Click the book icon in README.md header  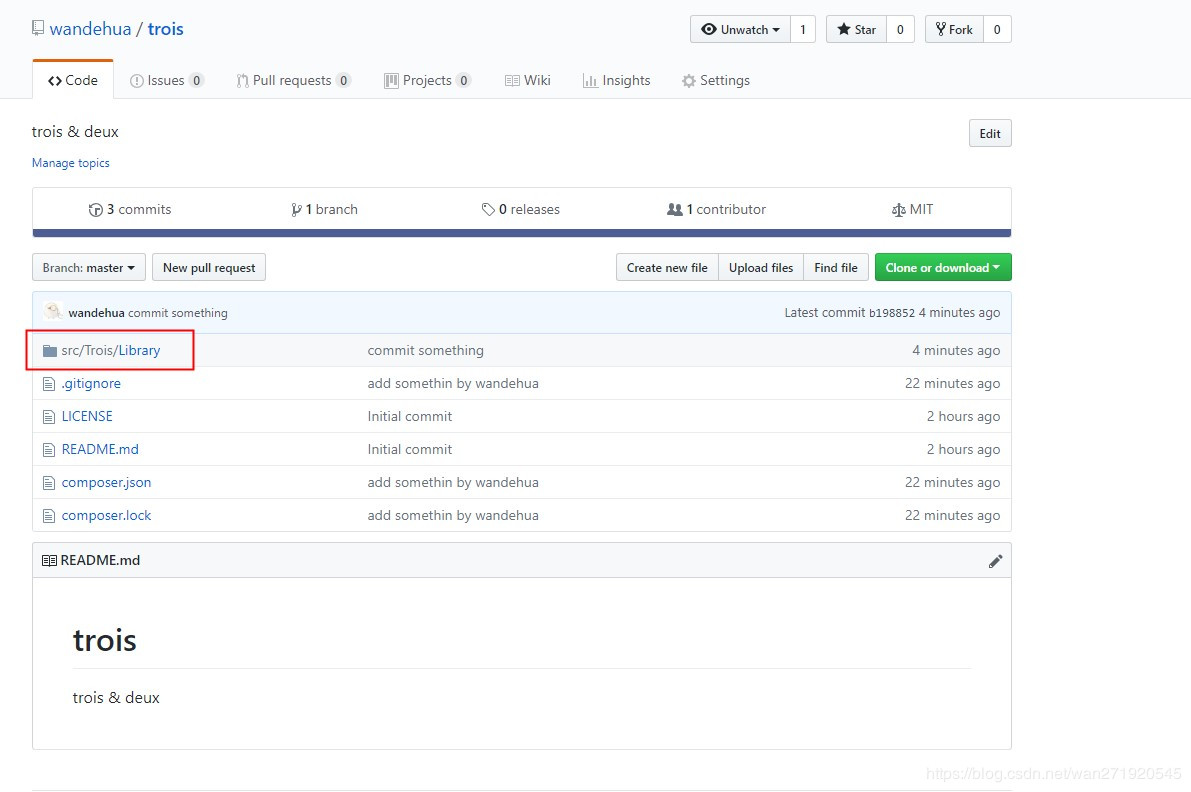click(49, 560)
